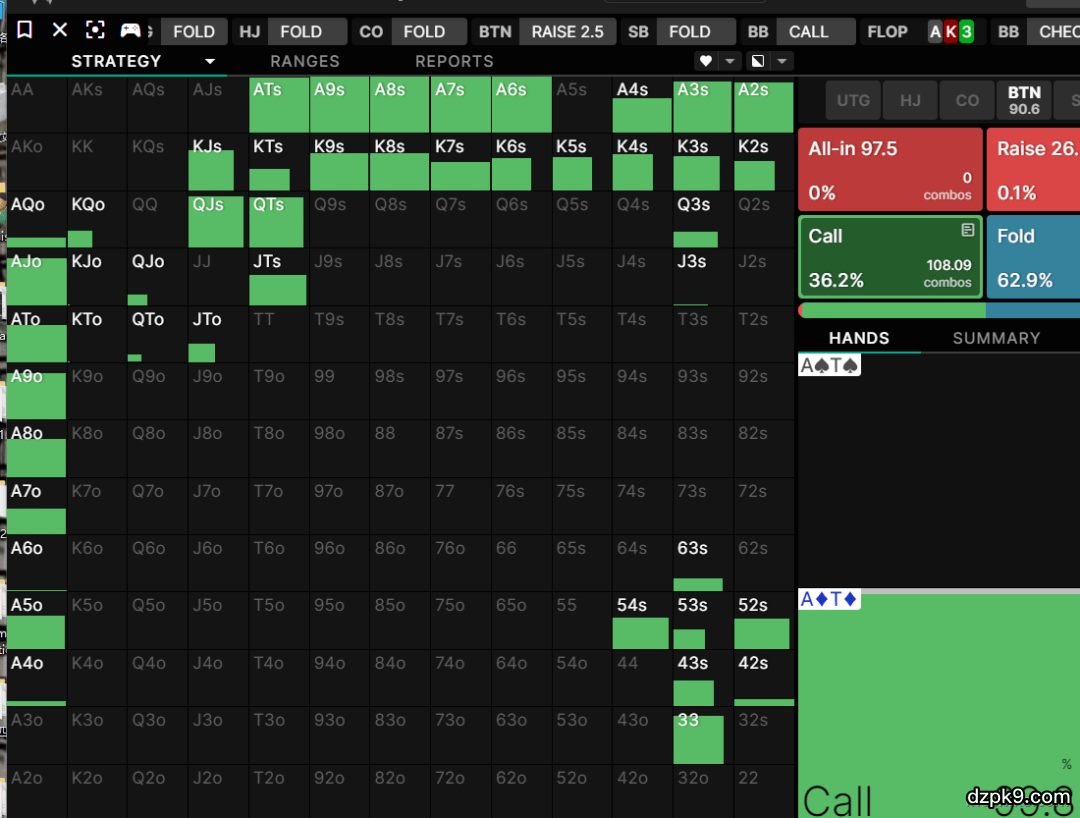The height and width of the screenshot is (818, 1080).
Task: Switch to the Ranges tab
Action: [304, 61]
